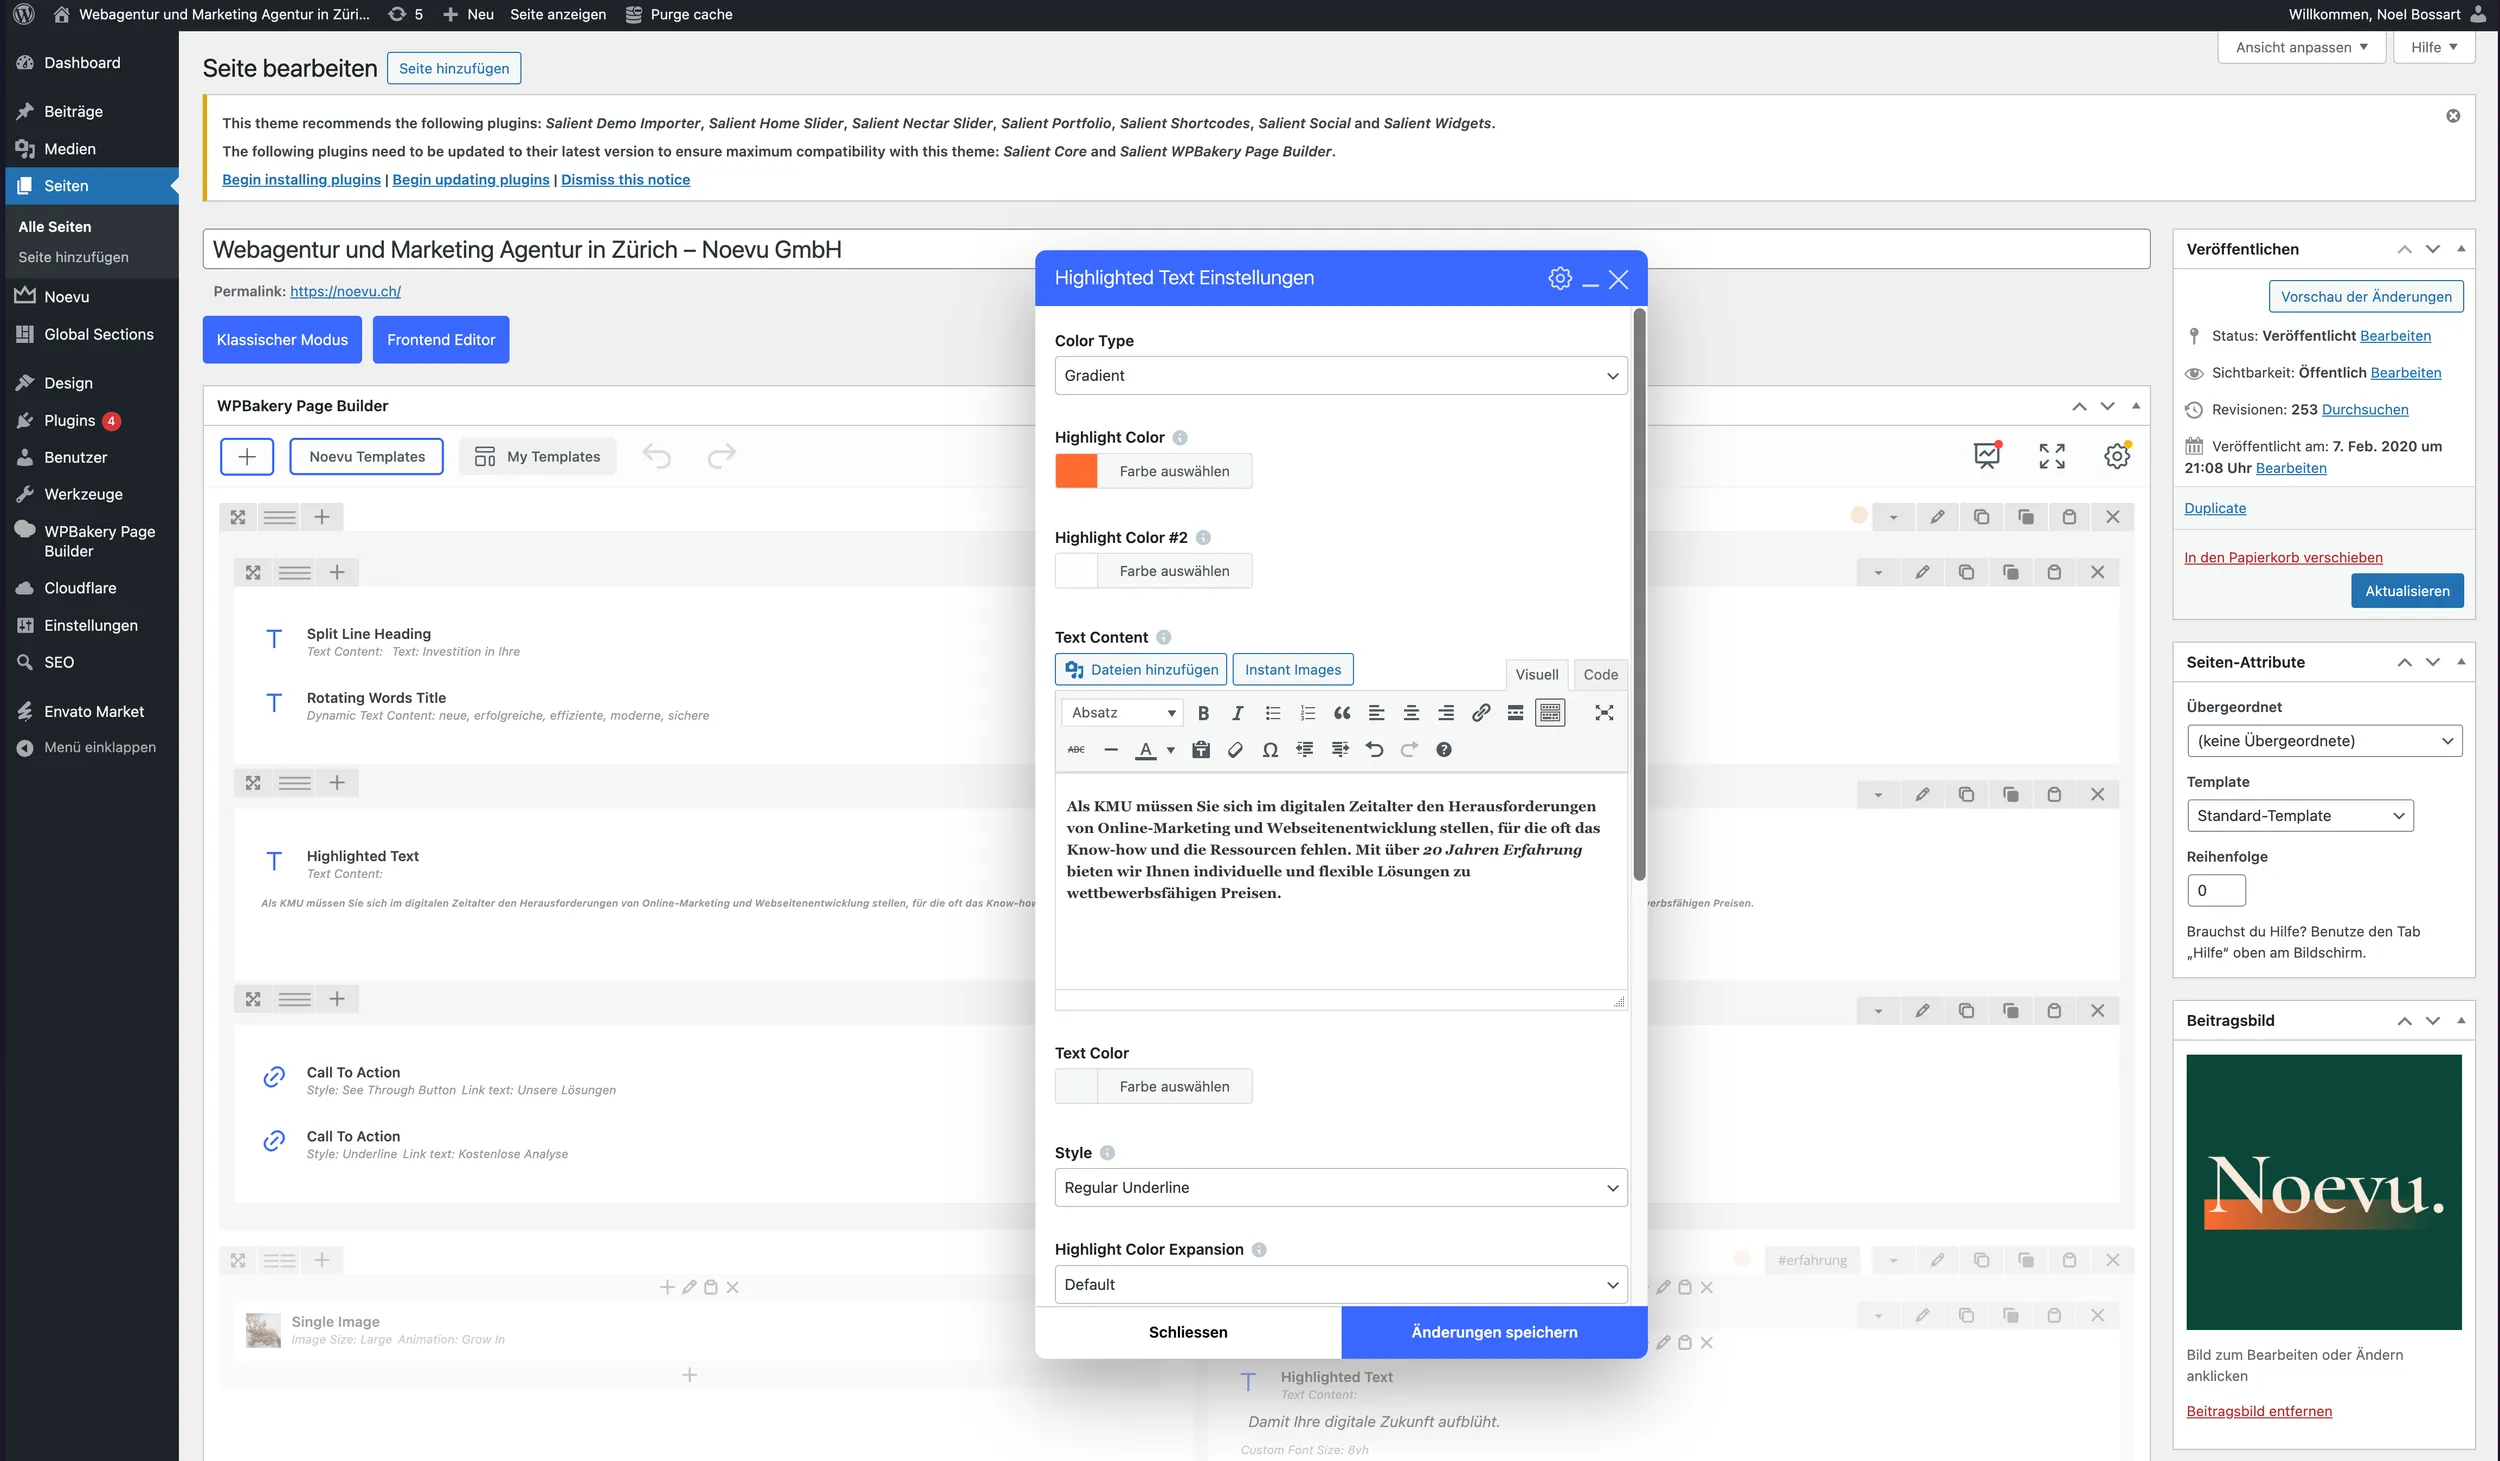Viewport: 2500px width, 1461px height.
Task: Collapse the Seiten-Attribute panel
Action: 2460,661
